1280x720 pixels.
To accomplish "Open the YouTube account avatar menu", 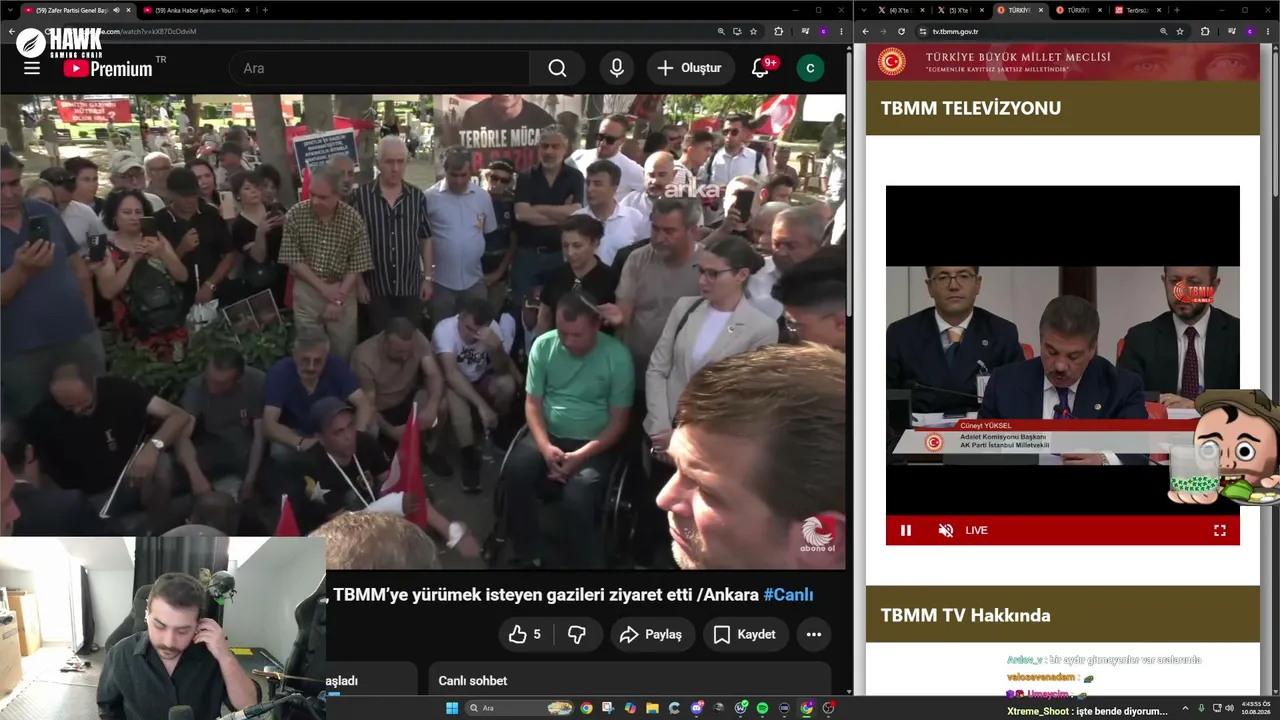I will [810, 68].
